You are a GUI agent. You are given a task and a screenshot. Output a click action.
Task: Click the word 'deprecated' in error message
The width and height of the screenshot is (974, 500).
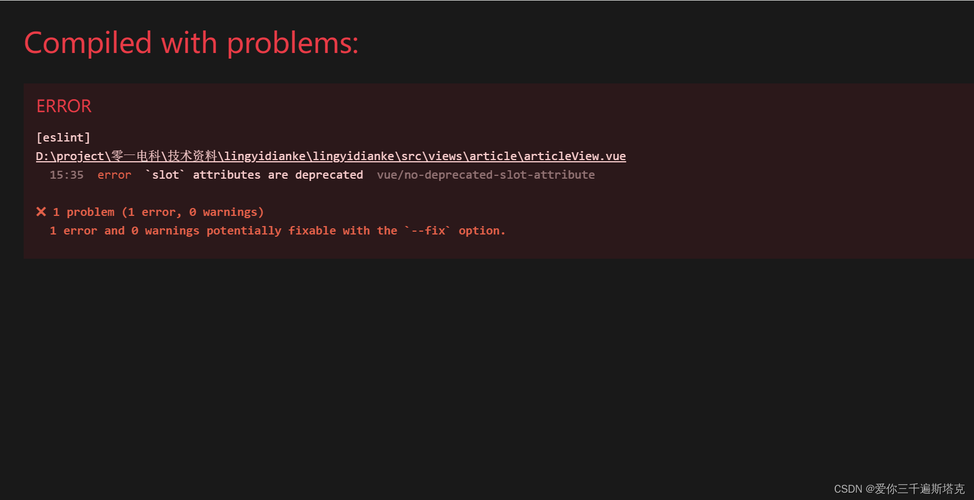pos(329,175)
